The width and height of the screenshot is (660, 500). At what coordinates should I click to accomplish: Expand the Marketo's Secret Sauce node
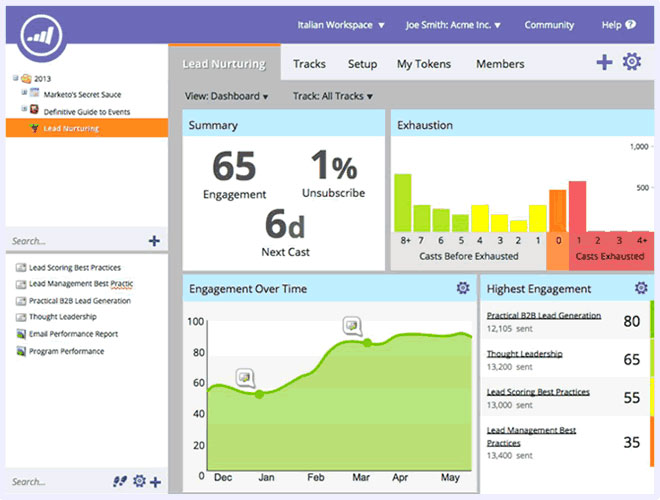pos(24,92)
